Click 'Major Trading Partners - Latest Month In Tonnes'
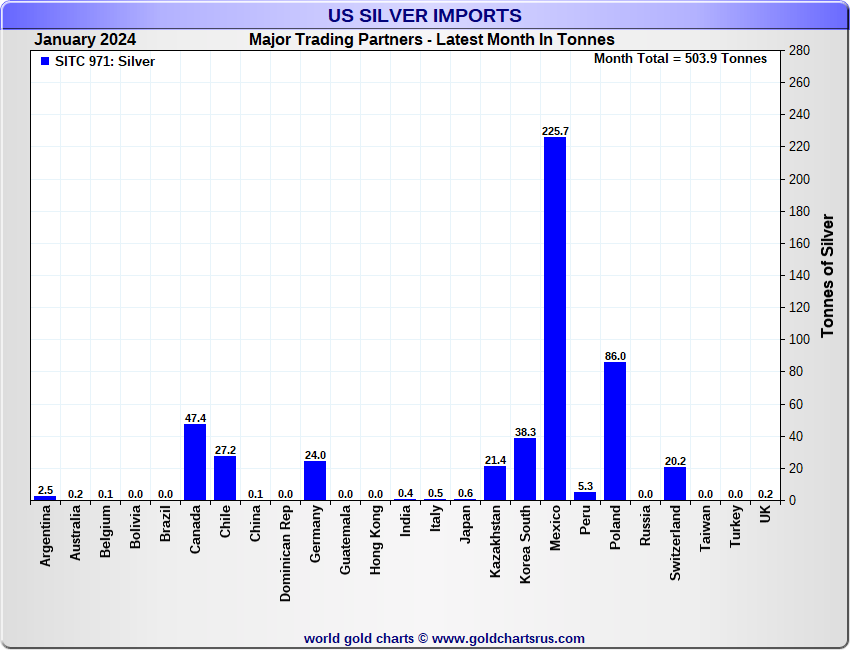The height and width of the screenshot is (650, 850). (432, 40)
